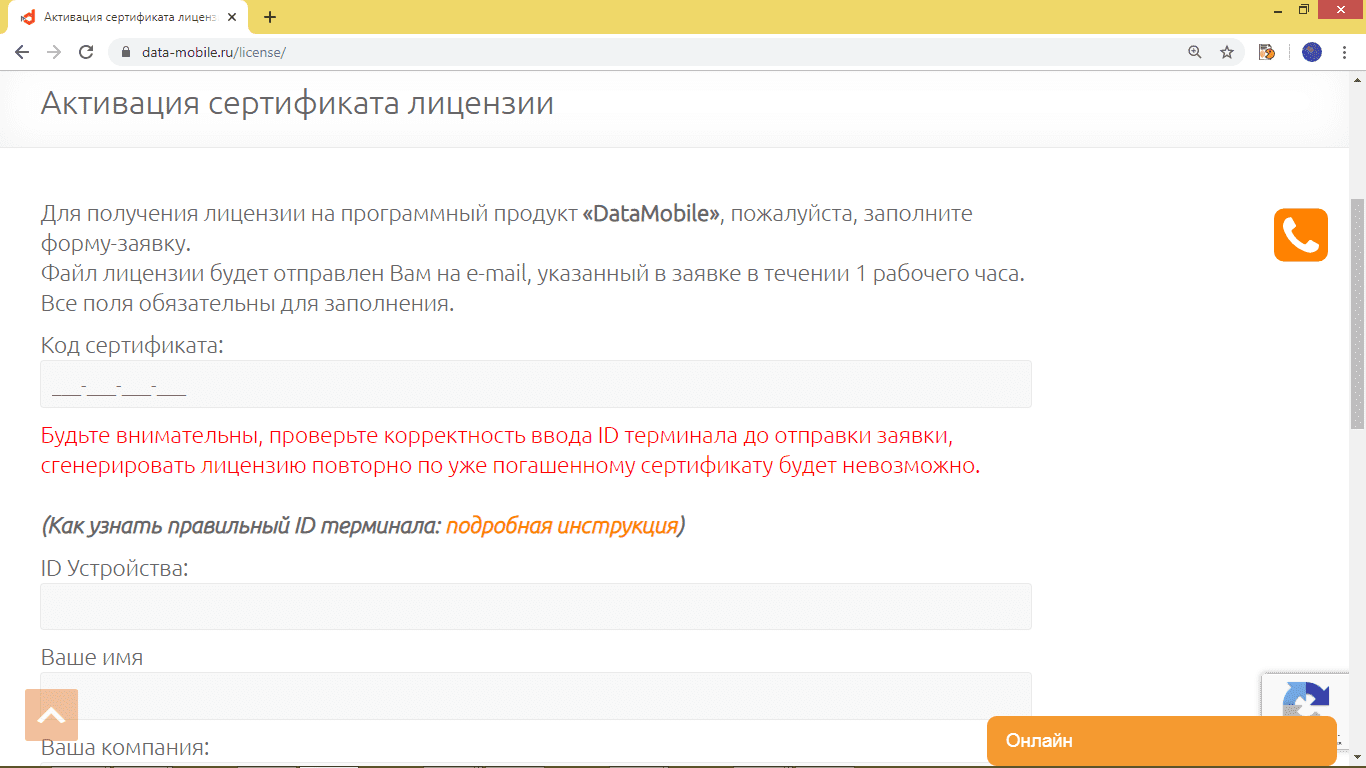1366x768 pixels.
Task: Focus the Код сертификата input field
Action: coord(536,384)
